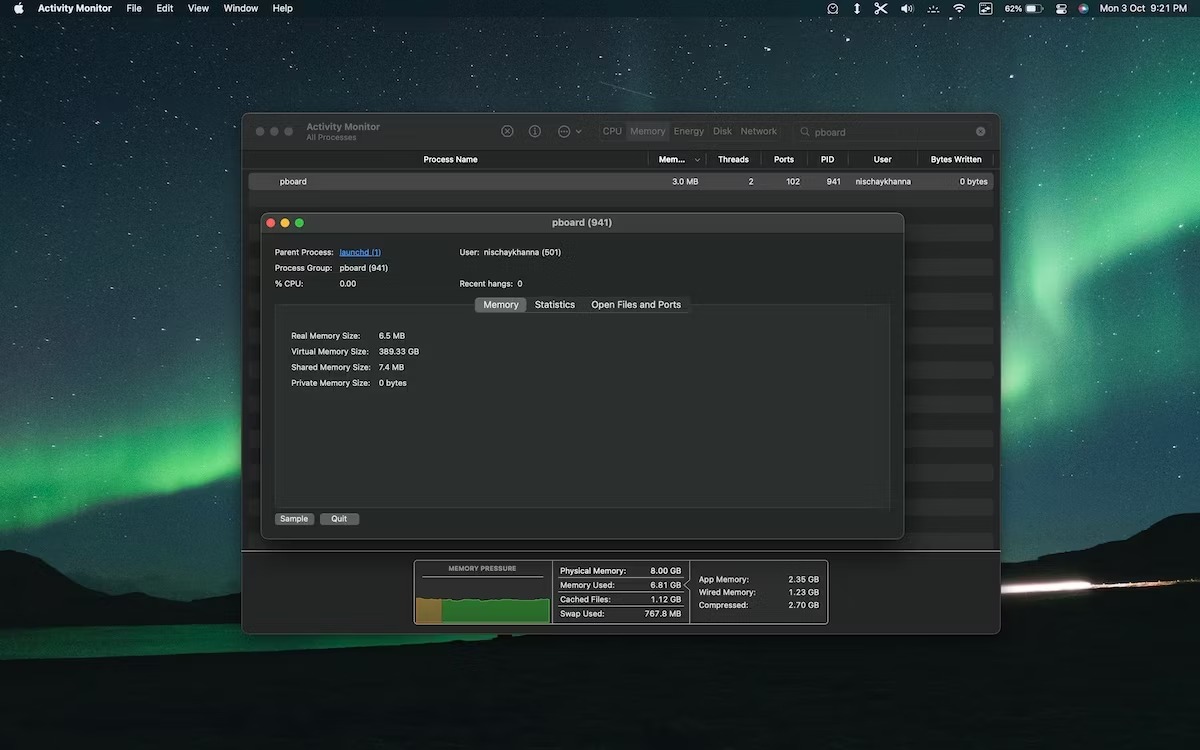Activate Siri from the menu bar

[x=1084, y=8]
